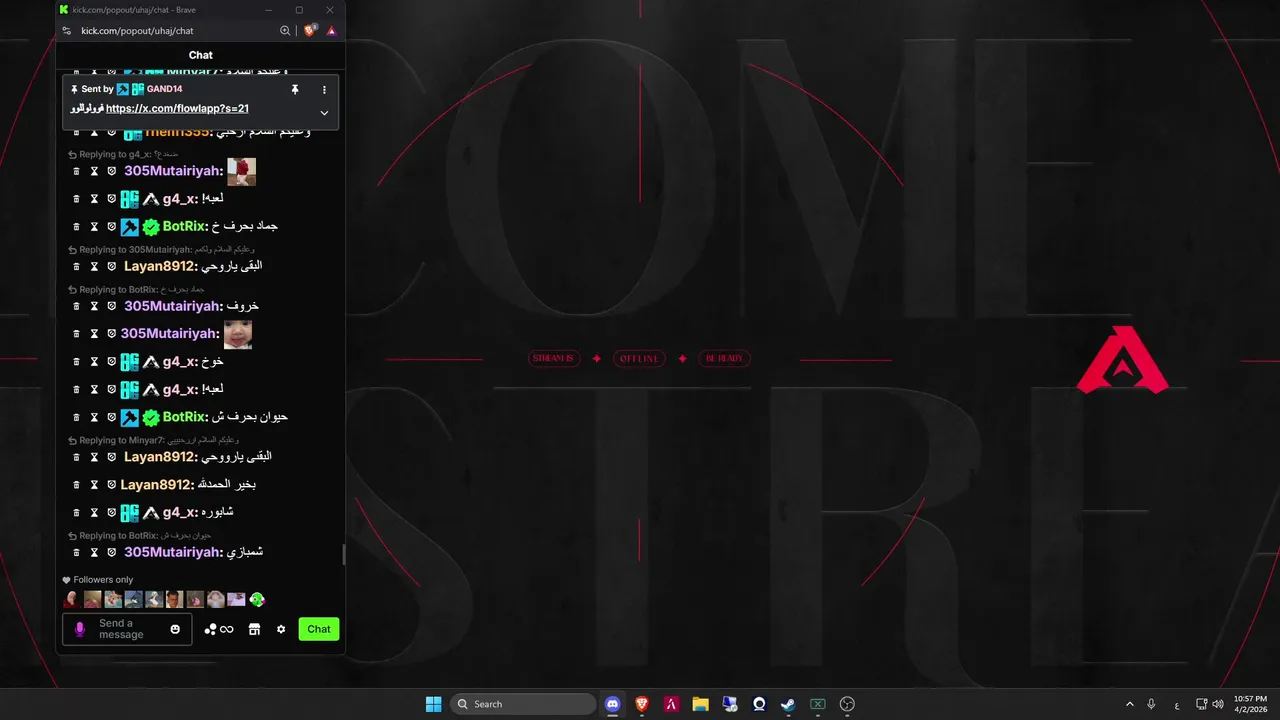Open 305Mutairiyah's red-clothed image emote
Image resolution: width=1280 pixels, height=720 pixels.
coord(241,172)
